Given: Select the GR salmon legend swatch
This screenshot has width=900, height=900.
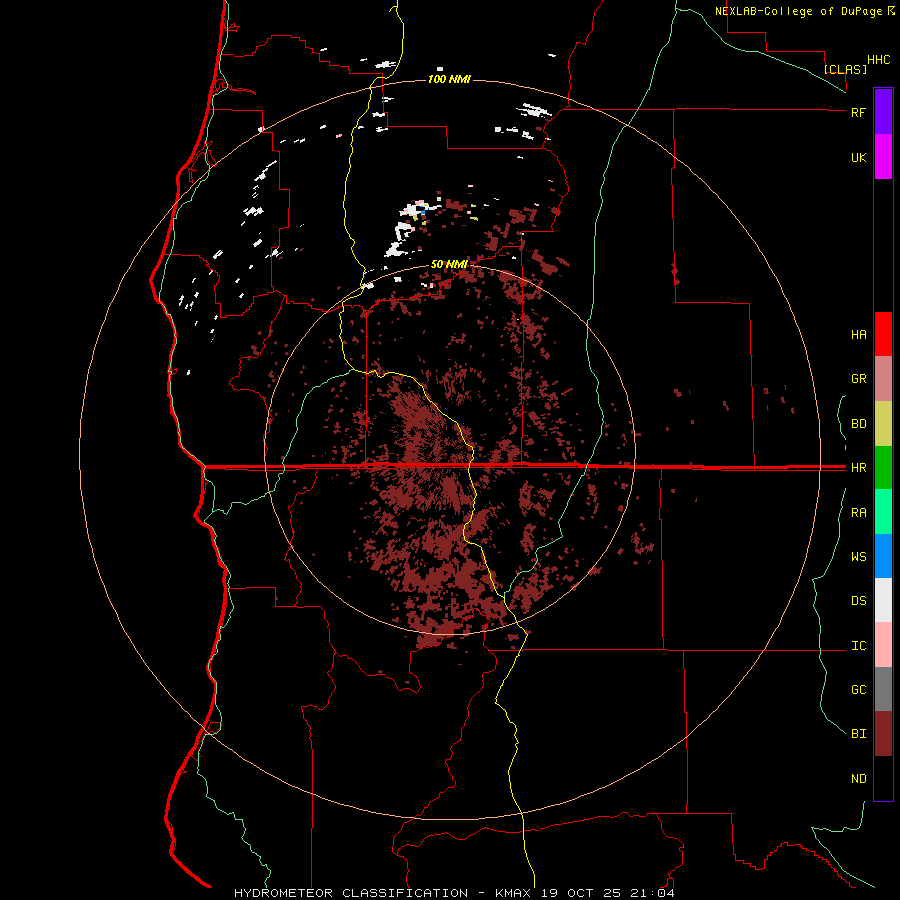Looking at the screenshot, I should click(883, 379).
